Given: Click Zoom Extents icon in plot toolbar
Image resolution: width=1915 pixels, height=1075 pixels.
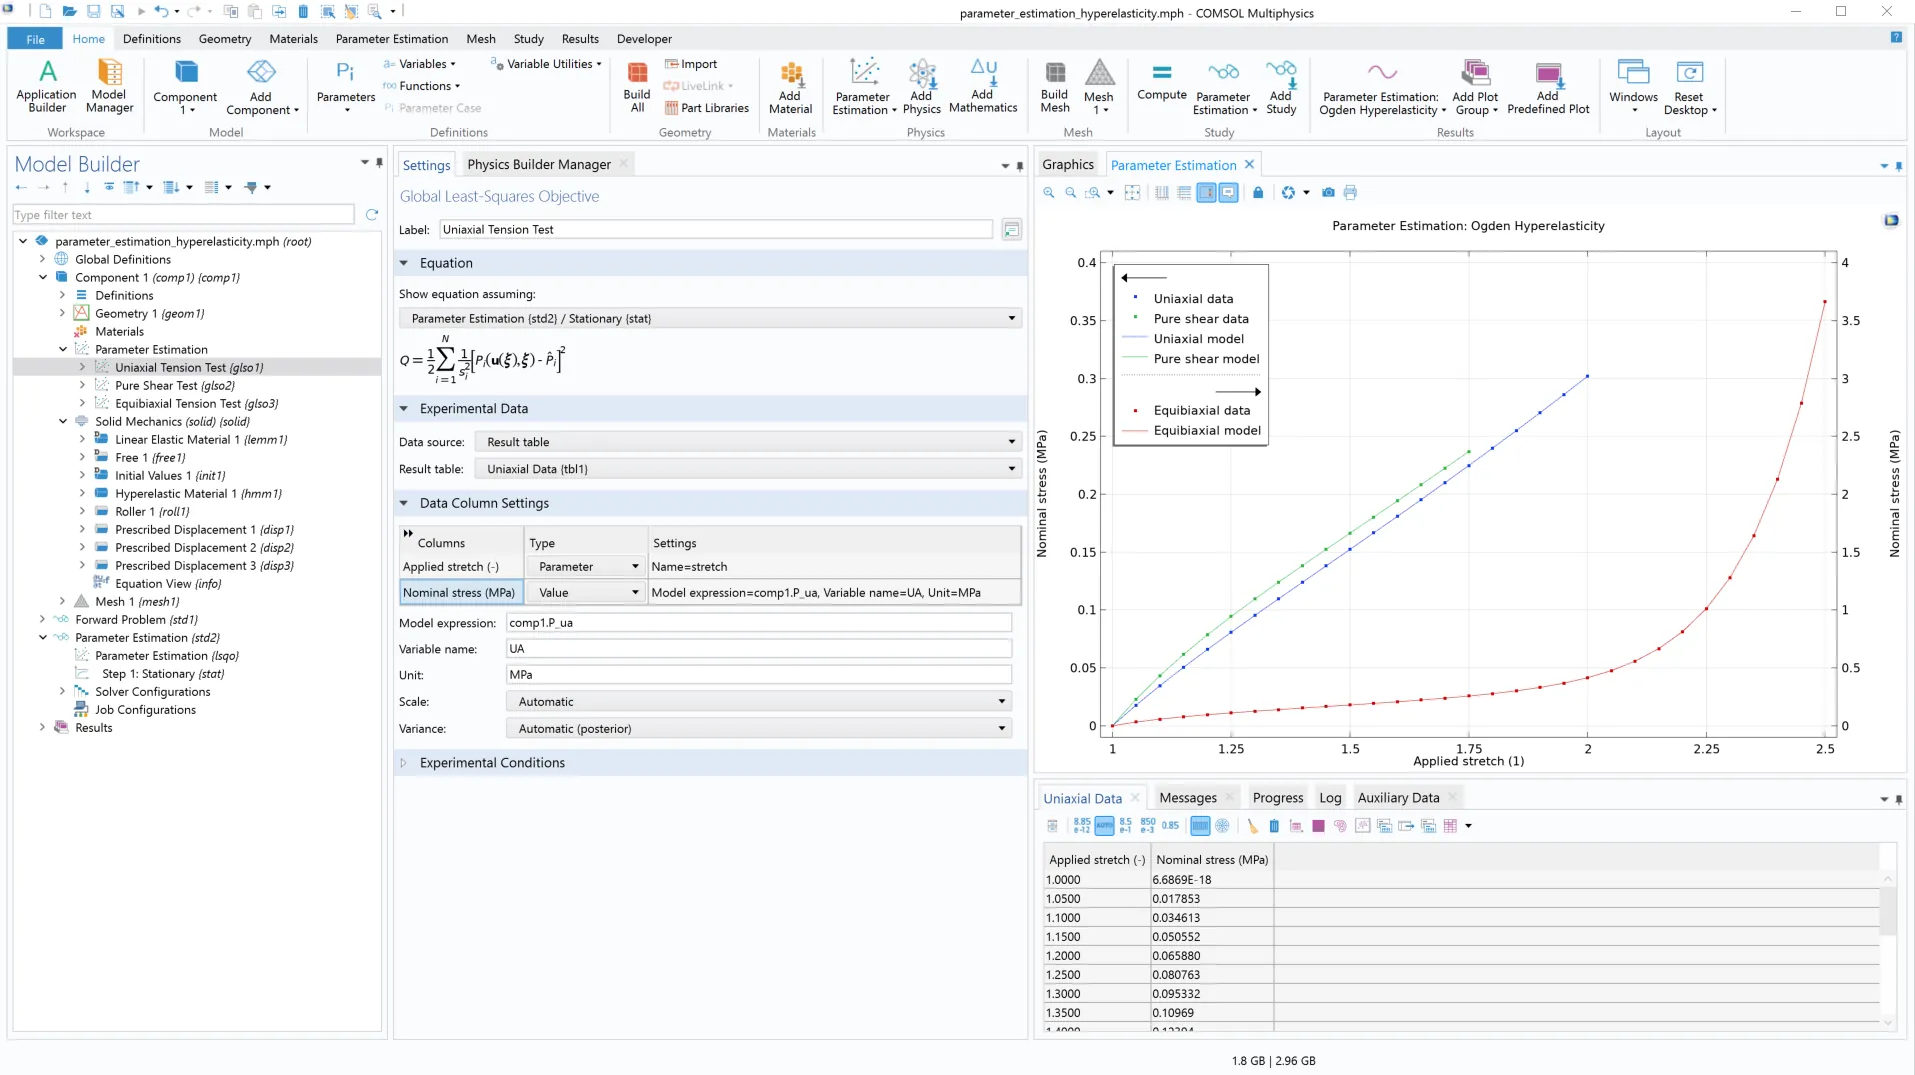Looking at the screenshot, I should tap(1132, 192).
